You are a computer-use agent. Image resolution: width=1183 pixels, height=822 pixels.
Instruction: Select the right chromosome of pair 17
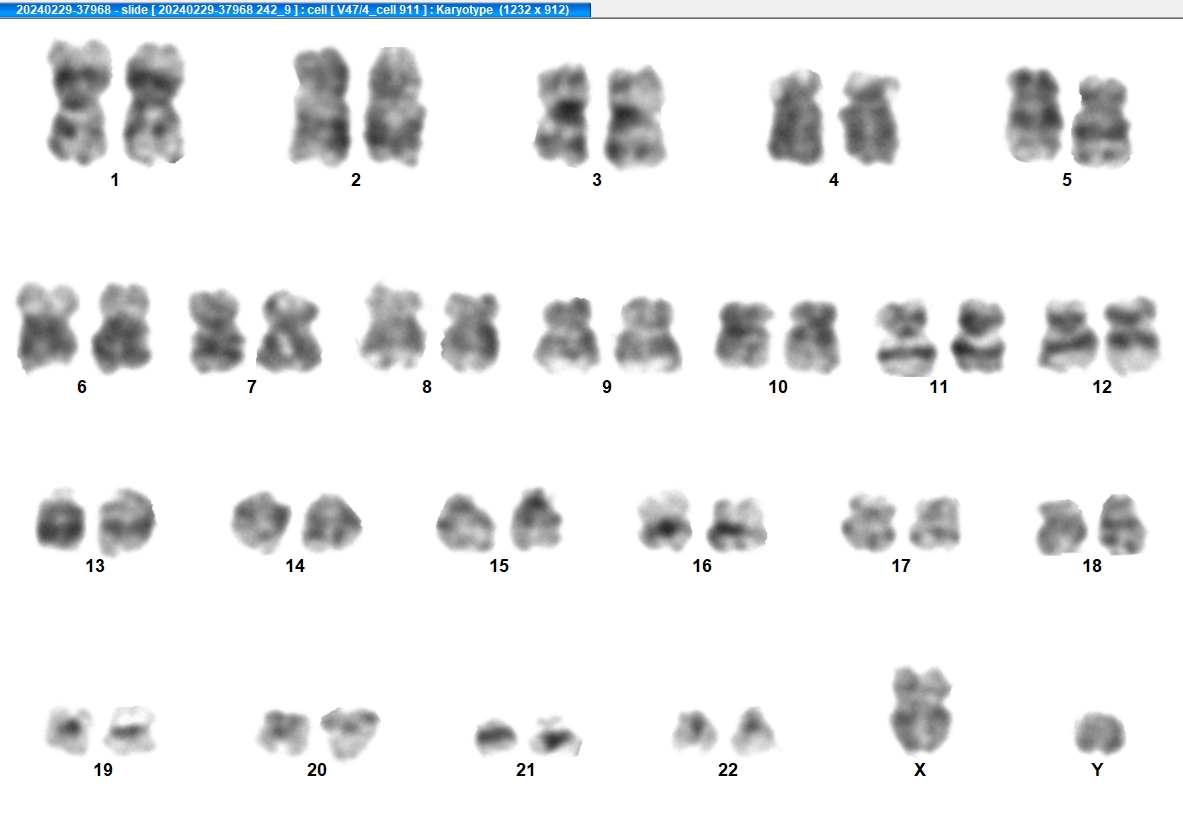click(935, 522)
